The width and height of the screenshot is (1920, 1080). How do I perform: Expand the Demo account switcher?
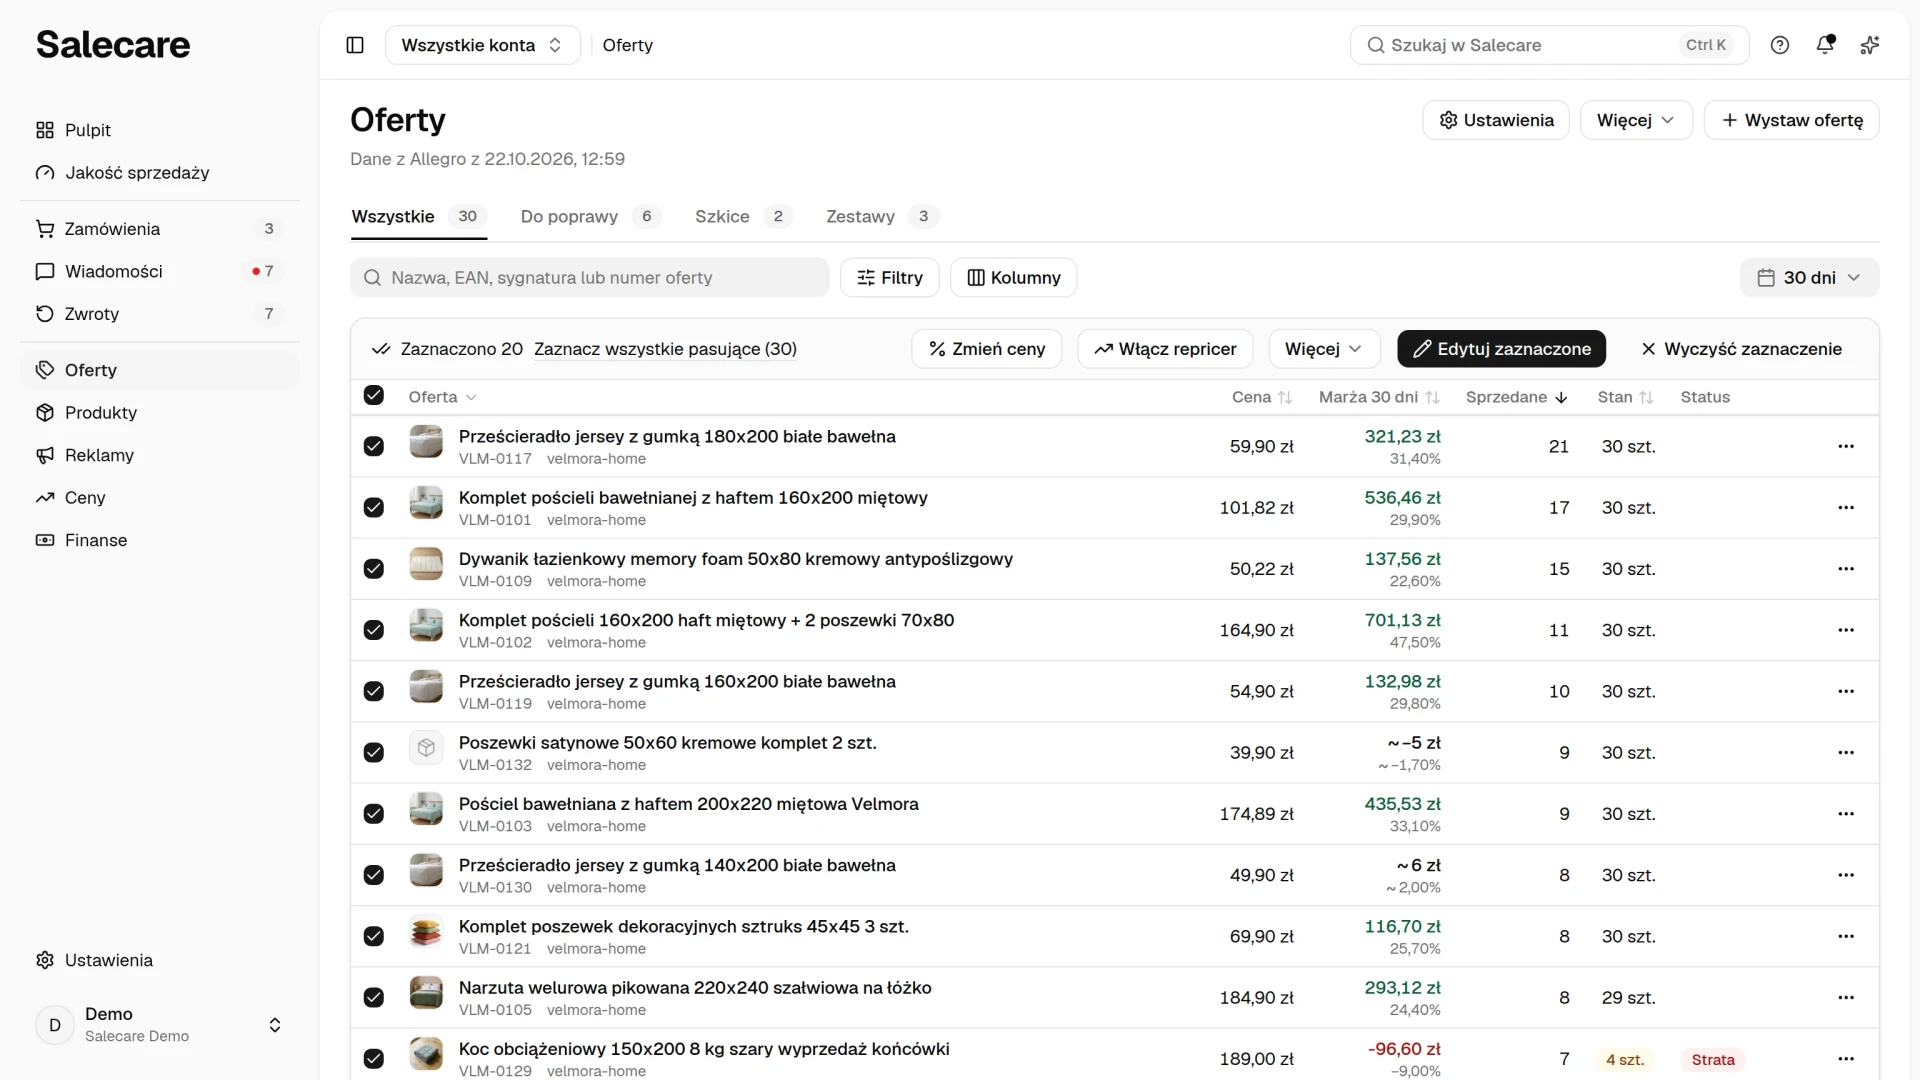160,1025
